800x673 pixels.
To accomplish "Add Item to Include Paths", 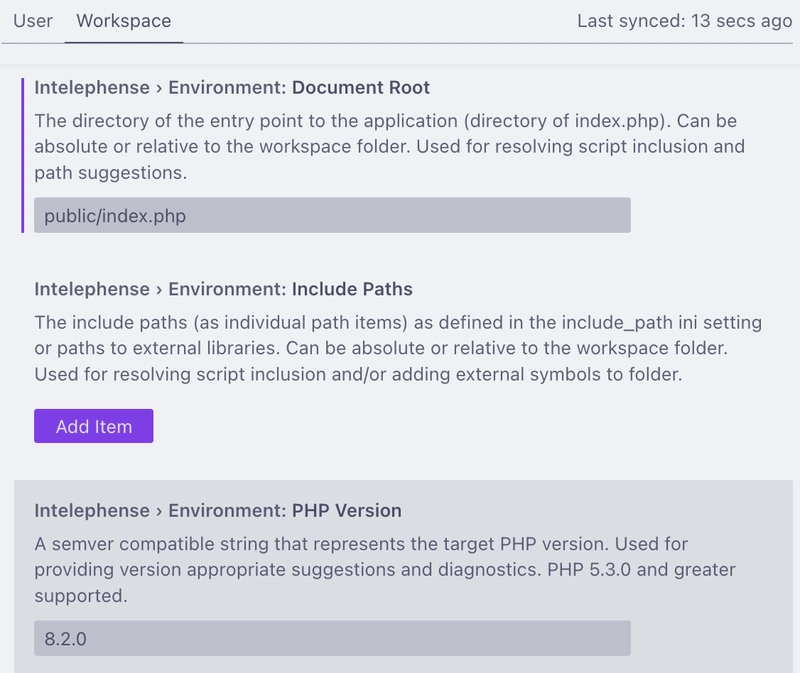I will point(94,426).
